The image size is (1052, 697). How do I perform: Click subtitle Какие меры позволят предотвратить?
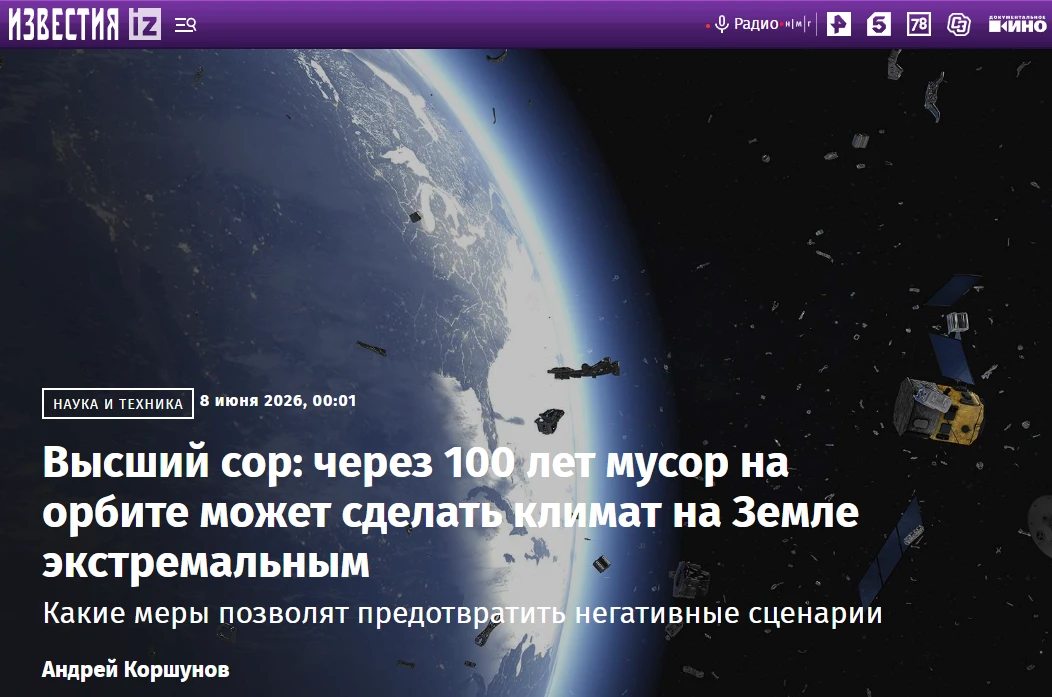[462, 613]
